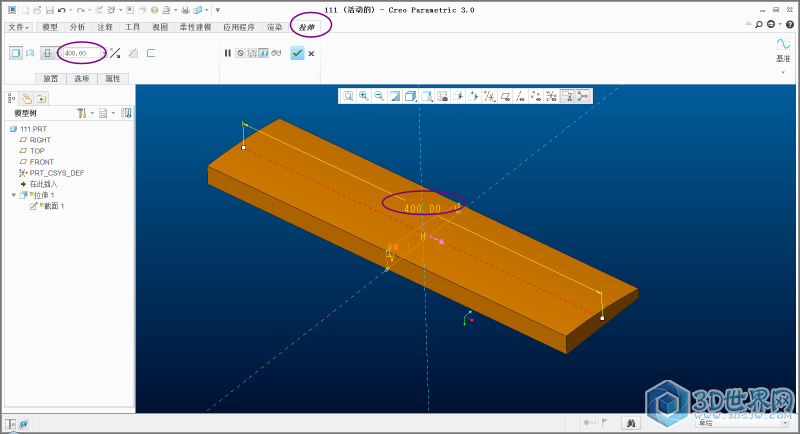This screenshot has height=434, width=800.
Task: Click the Zoom Out magnifier icon
Action: (x=379, y=96)
